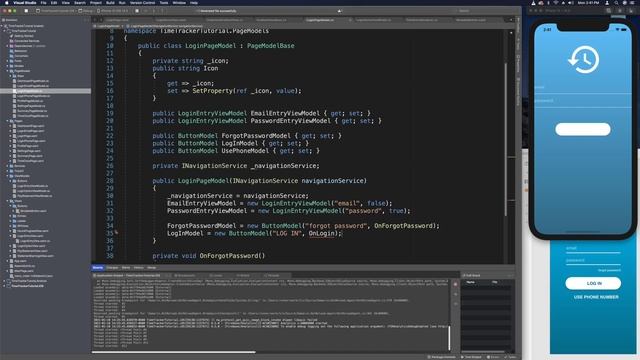Open the Edit menu
640x360 pixels.
tap(54, 2)
